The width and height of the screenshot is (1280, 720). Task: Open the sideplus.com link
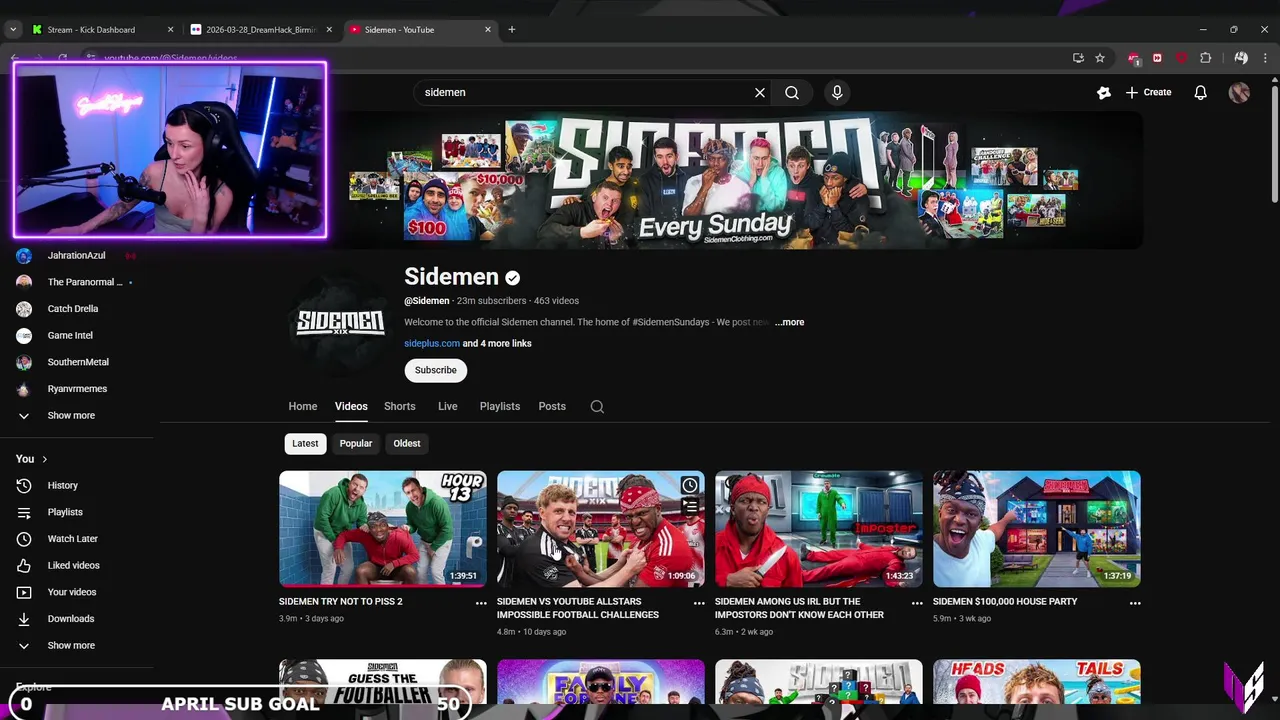(x=432, y=343)
